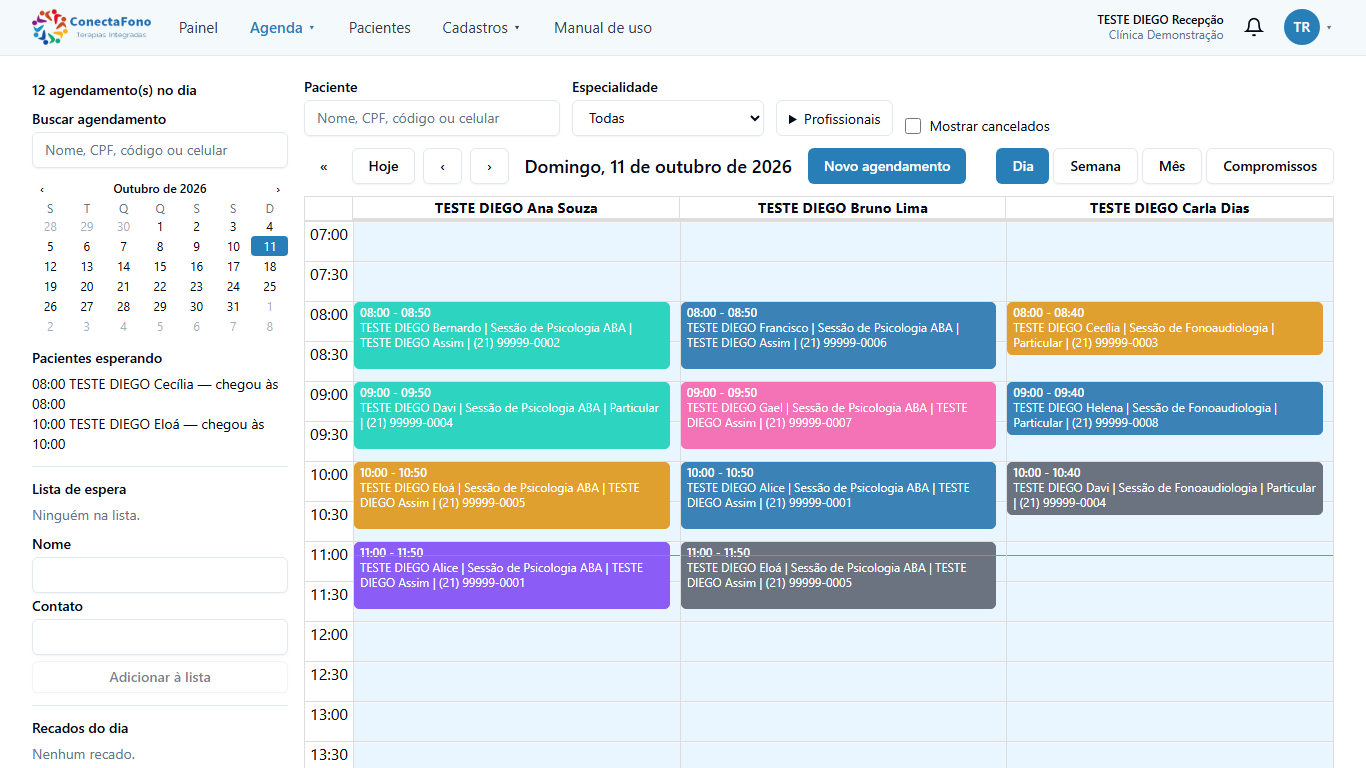The width and height of the screenshot is (1366, 768).
Task: Go to the Painel page
Action: (x=198, y=28)
